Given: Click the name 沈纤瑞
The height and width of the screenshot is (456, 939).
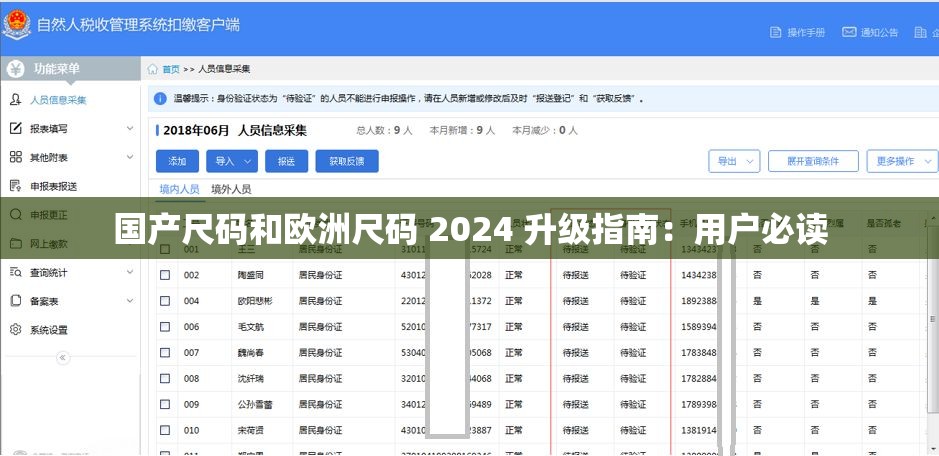Looking at the screenshot, I should (x=250, y=379).
